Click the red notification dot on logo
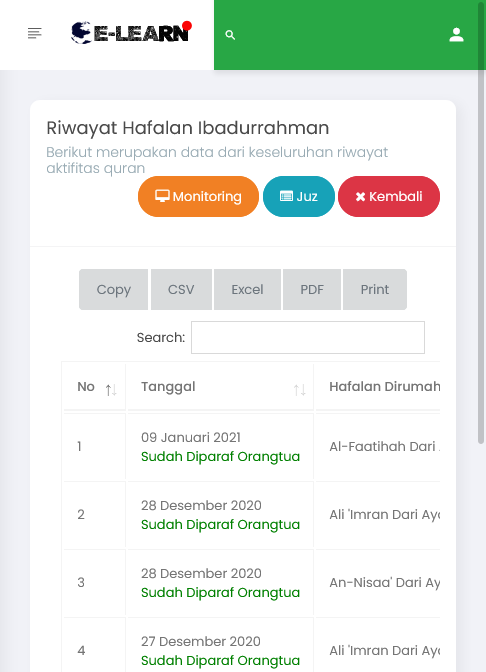The height and width of the screenshot is (672, 486). point(186,26)
